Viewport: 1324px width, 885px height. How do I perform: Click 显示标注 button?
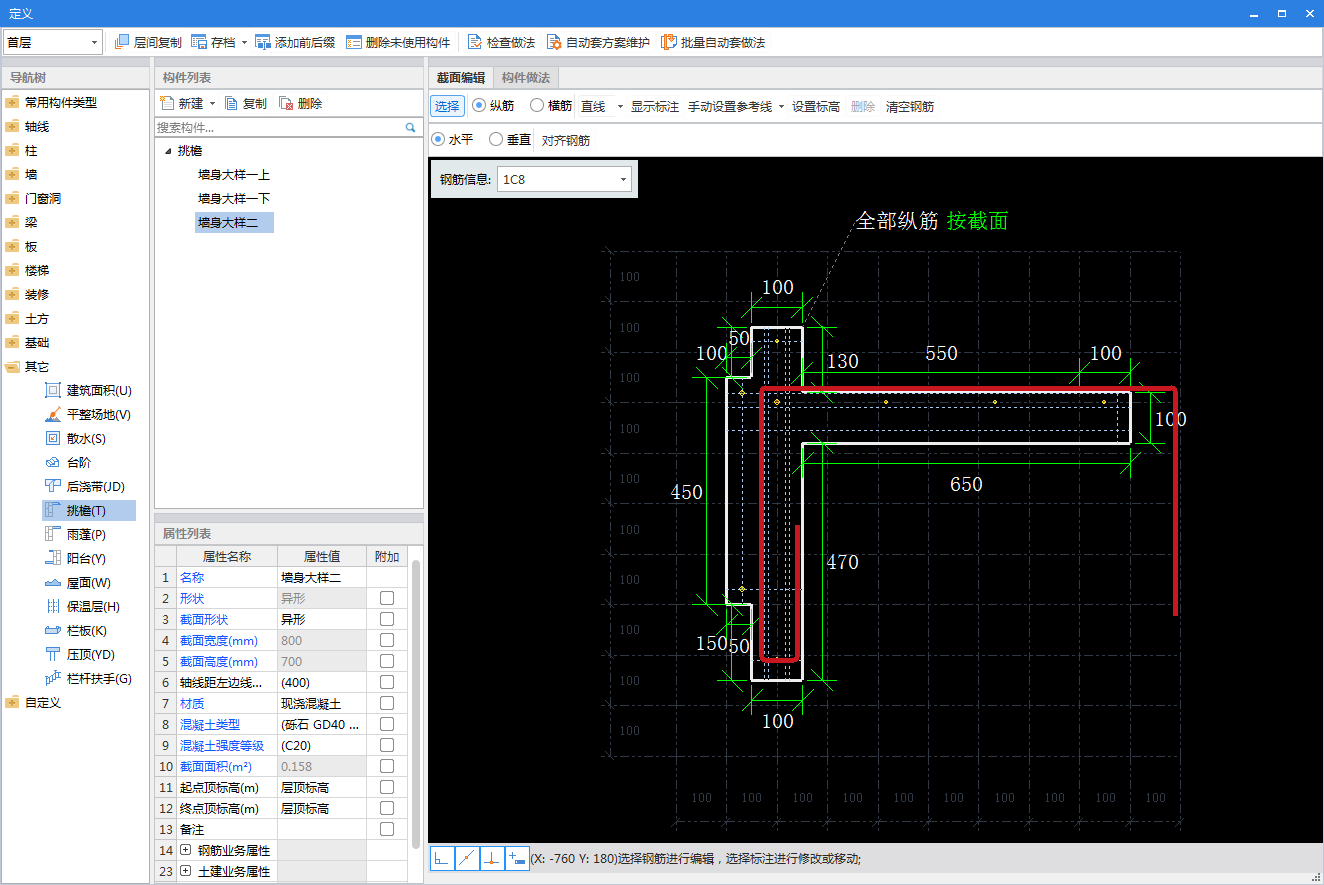click(x=654, y=106)
